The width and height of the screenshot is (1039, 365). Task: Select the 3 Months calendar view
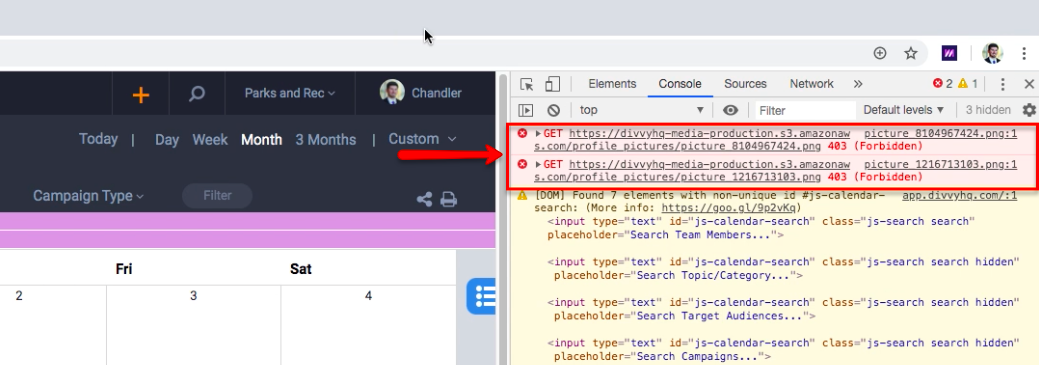325,140
